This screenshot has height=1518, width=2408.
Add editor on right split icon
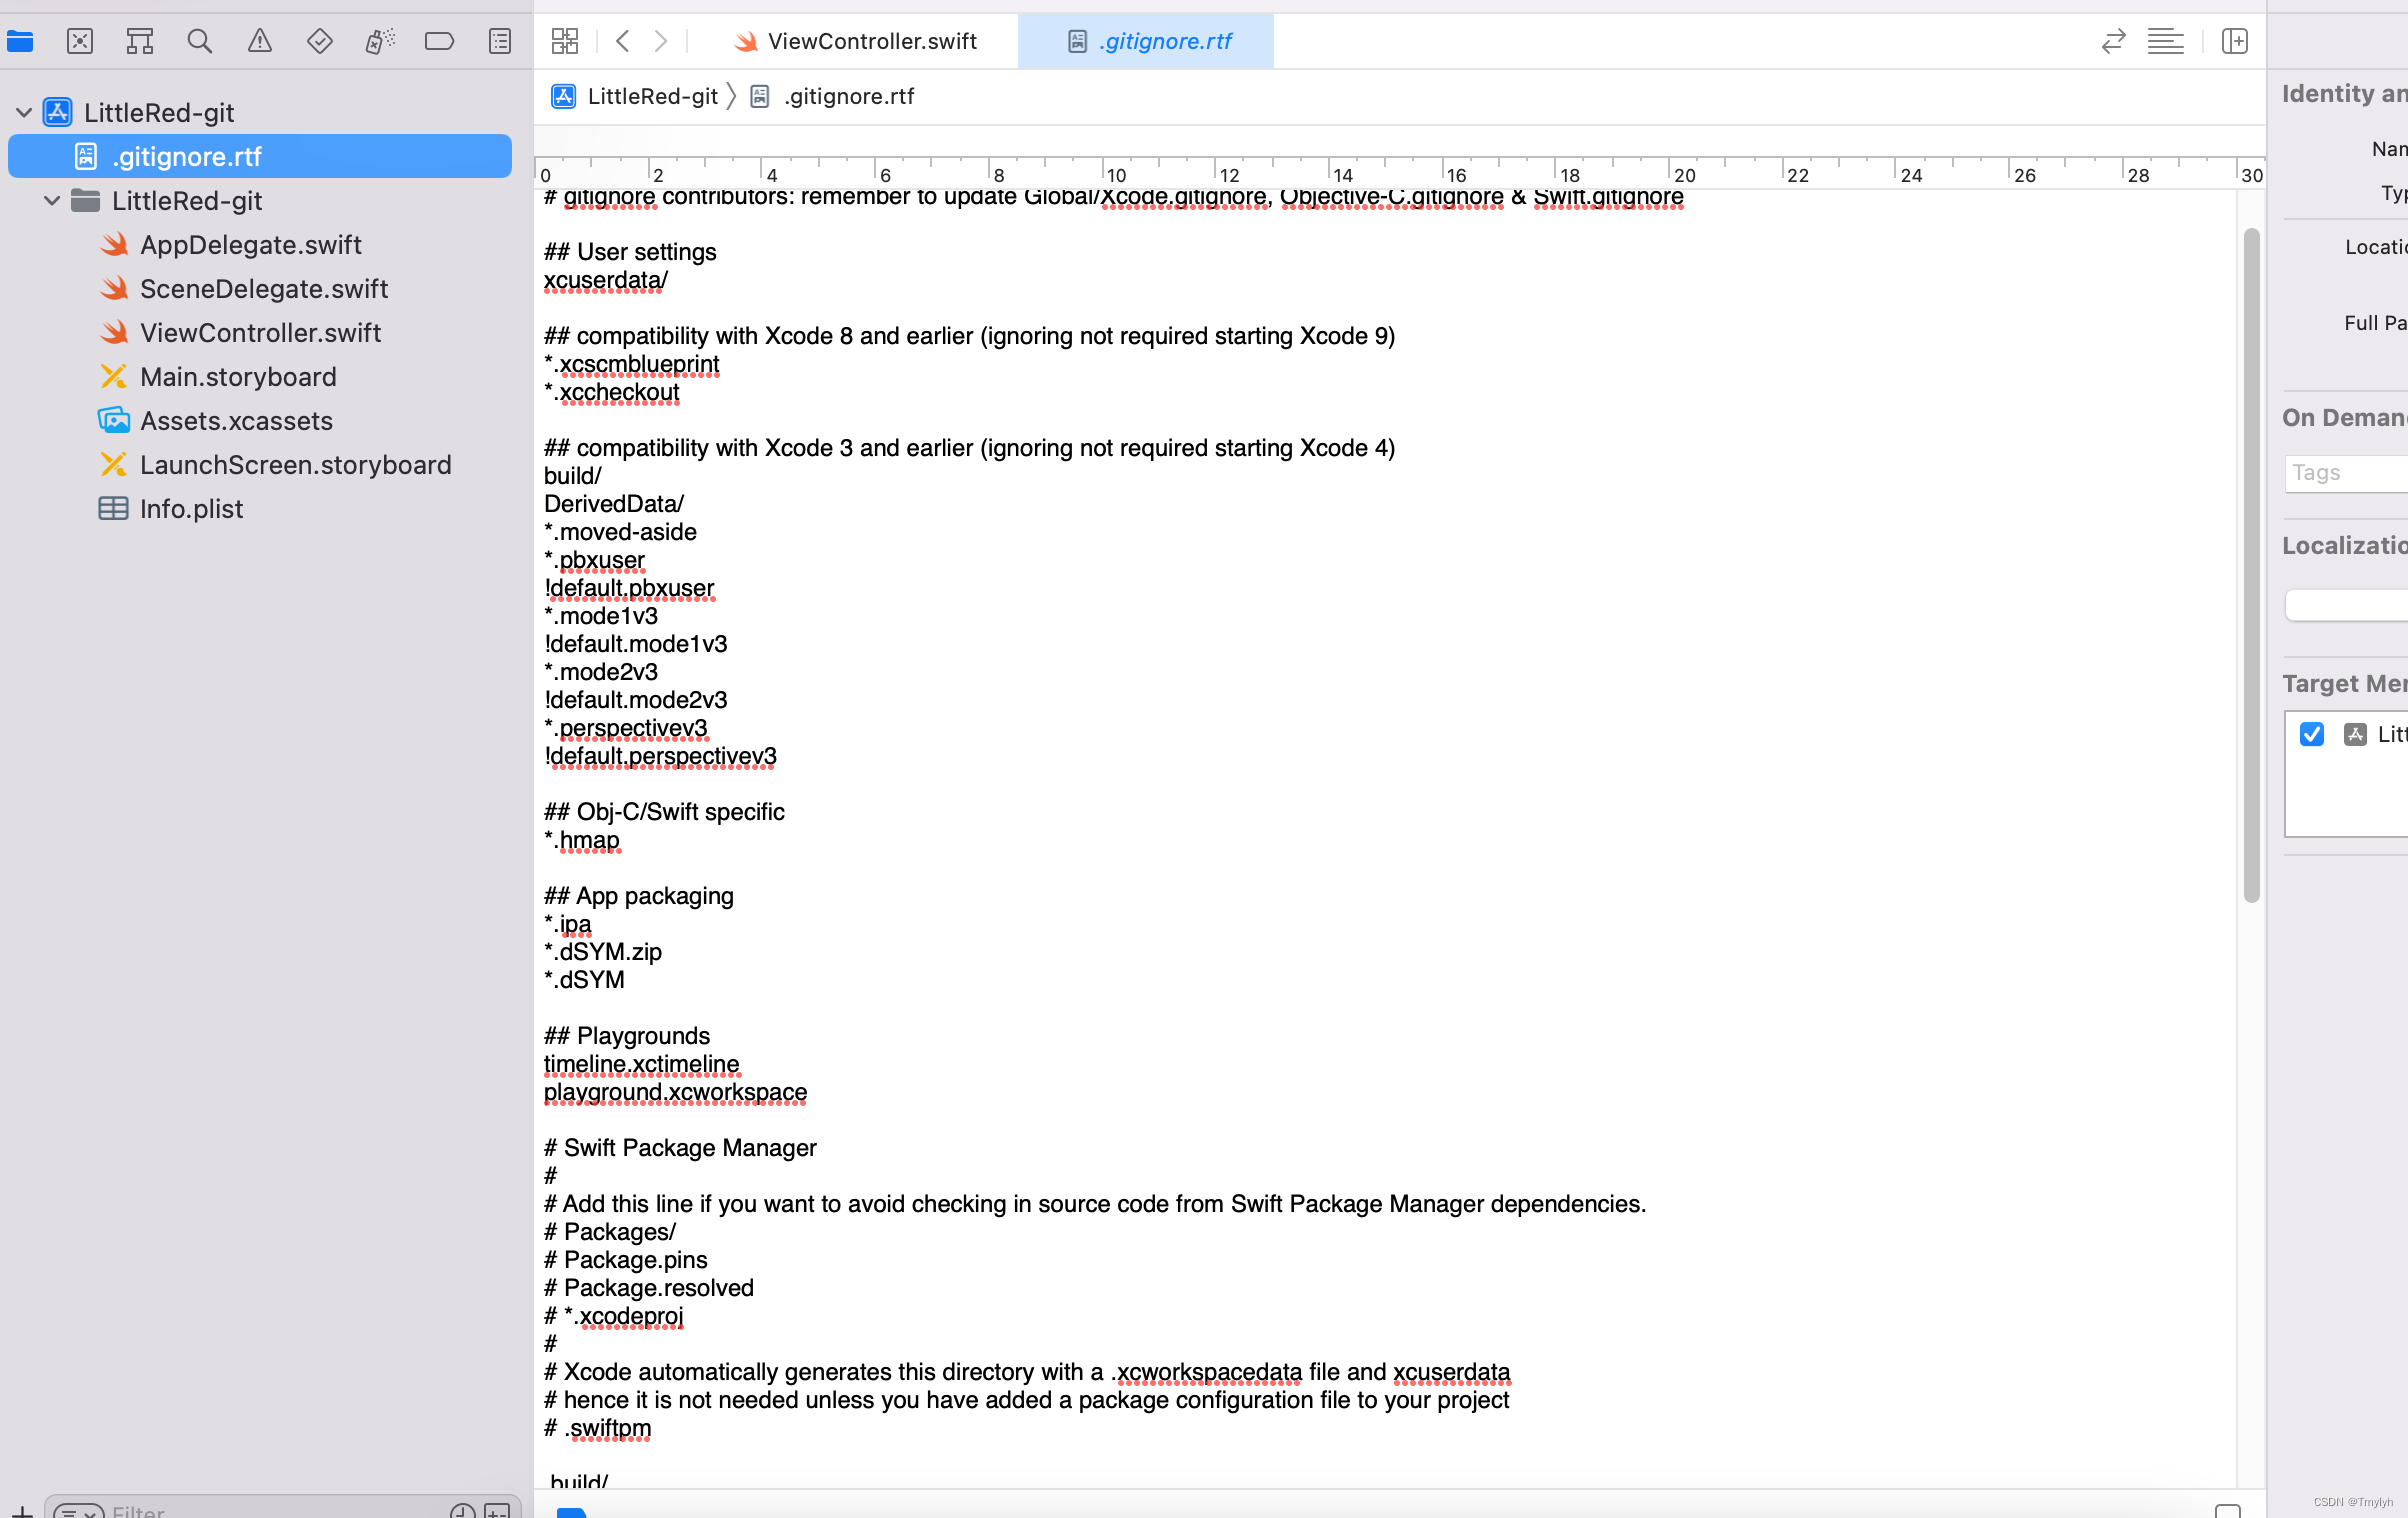tap(2234, 41)
